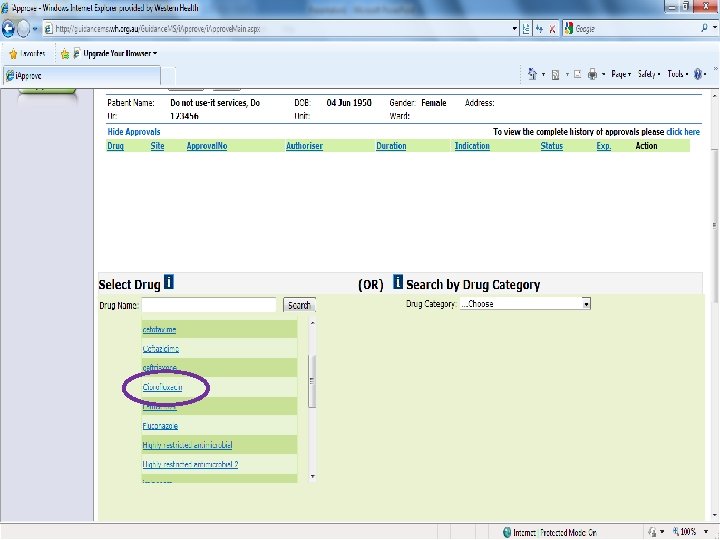Click the Drug Name text field
This screenshot has height=540, width=720.
point(209,305)
